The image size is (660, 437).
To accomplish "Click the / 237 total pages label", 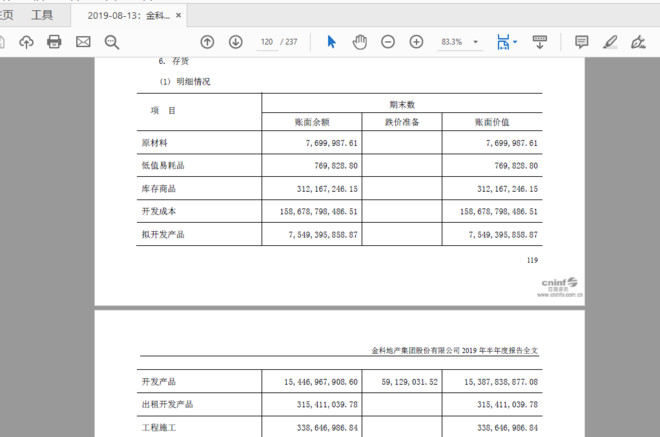I will [289, 42].
